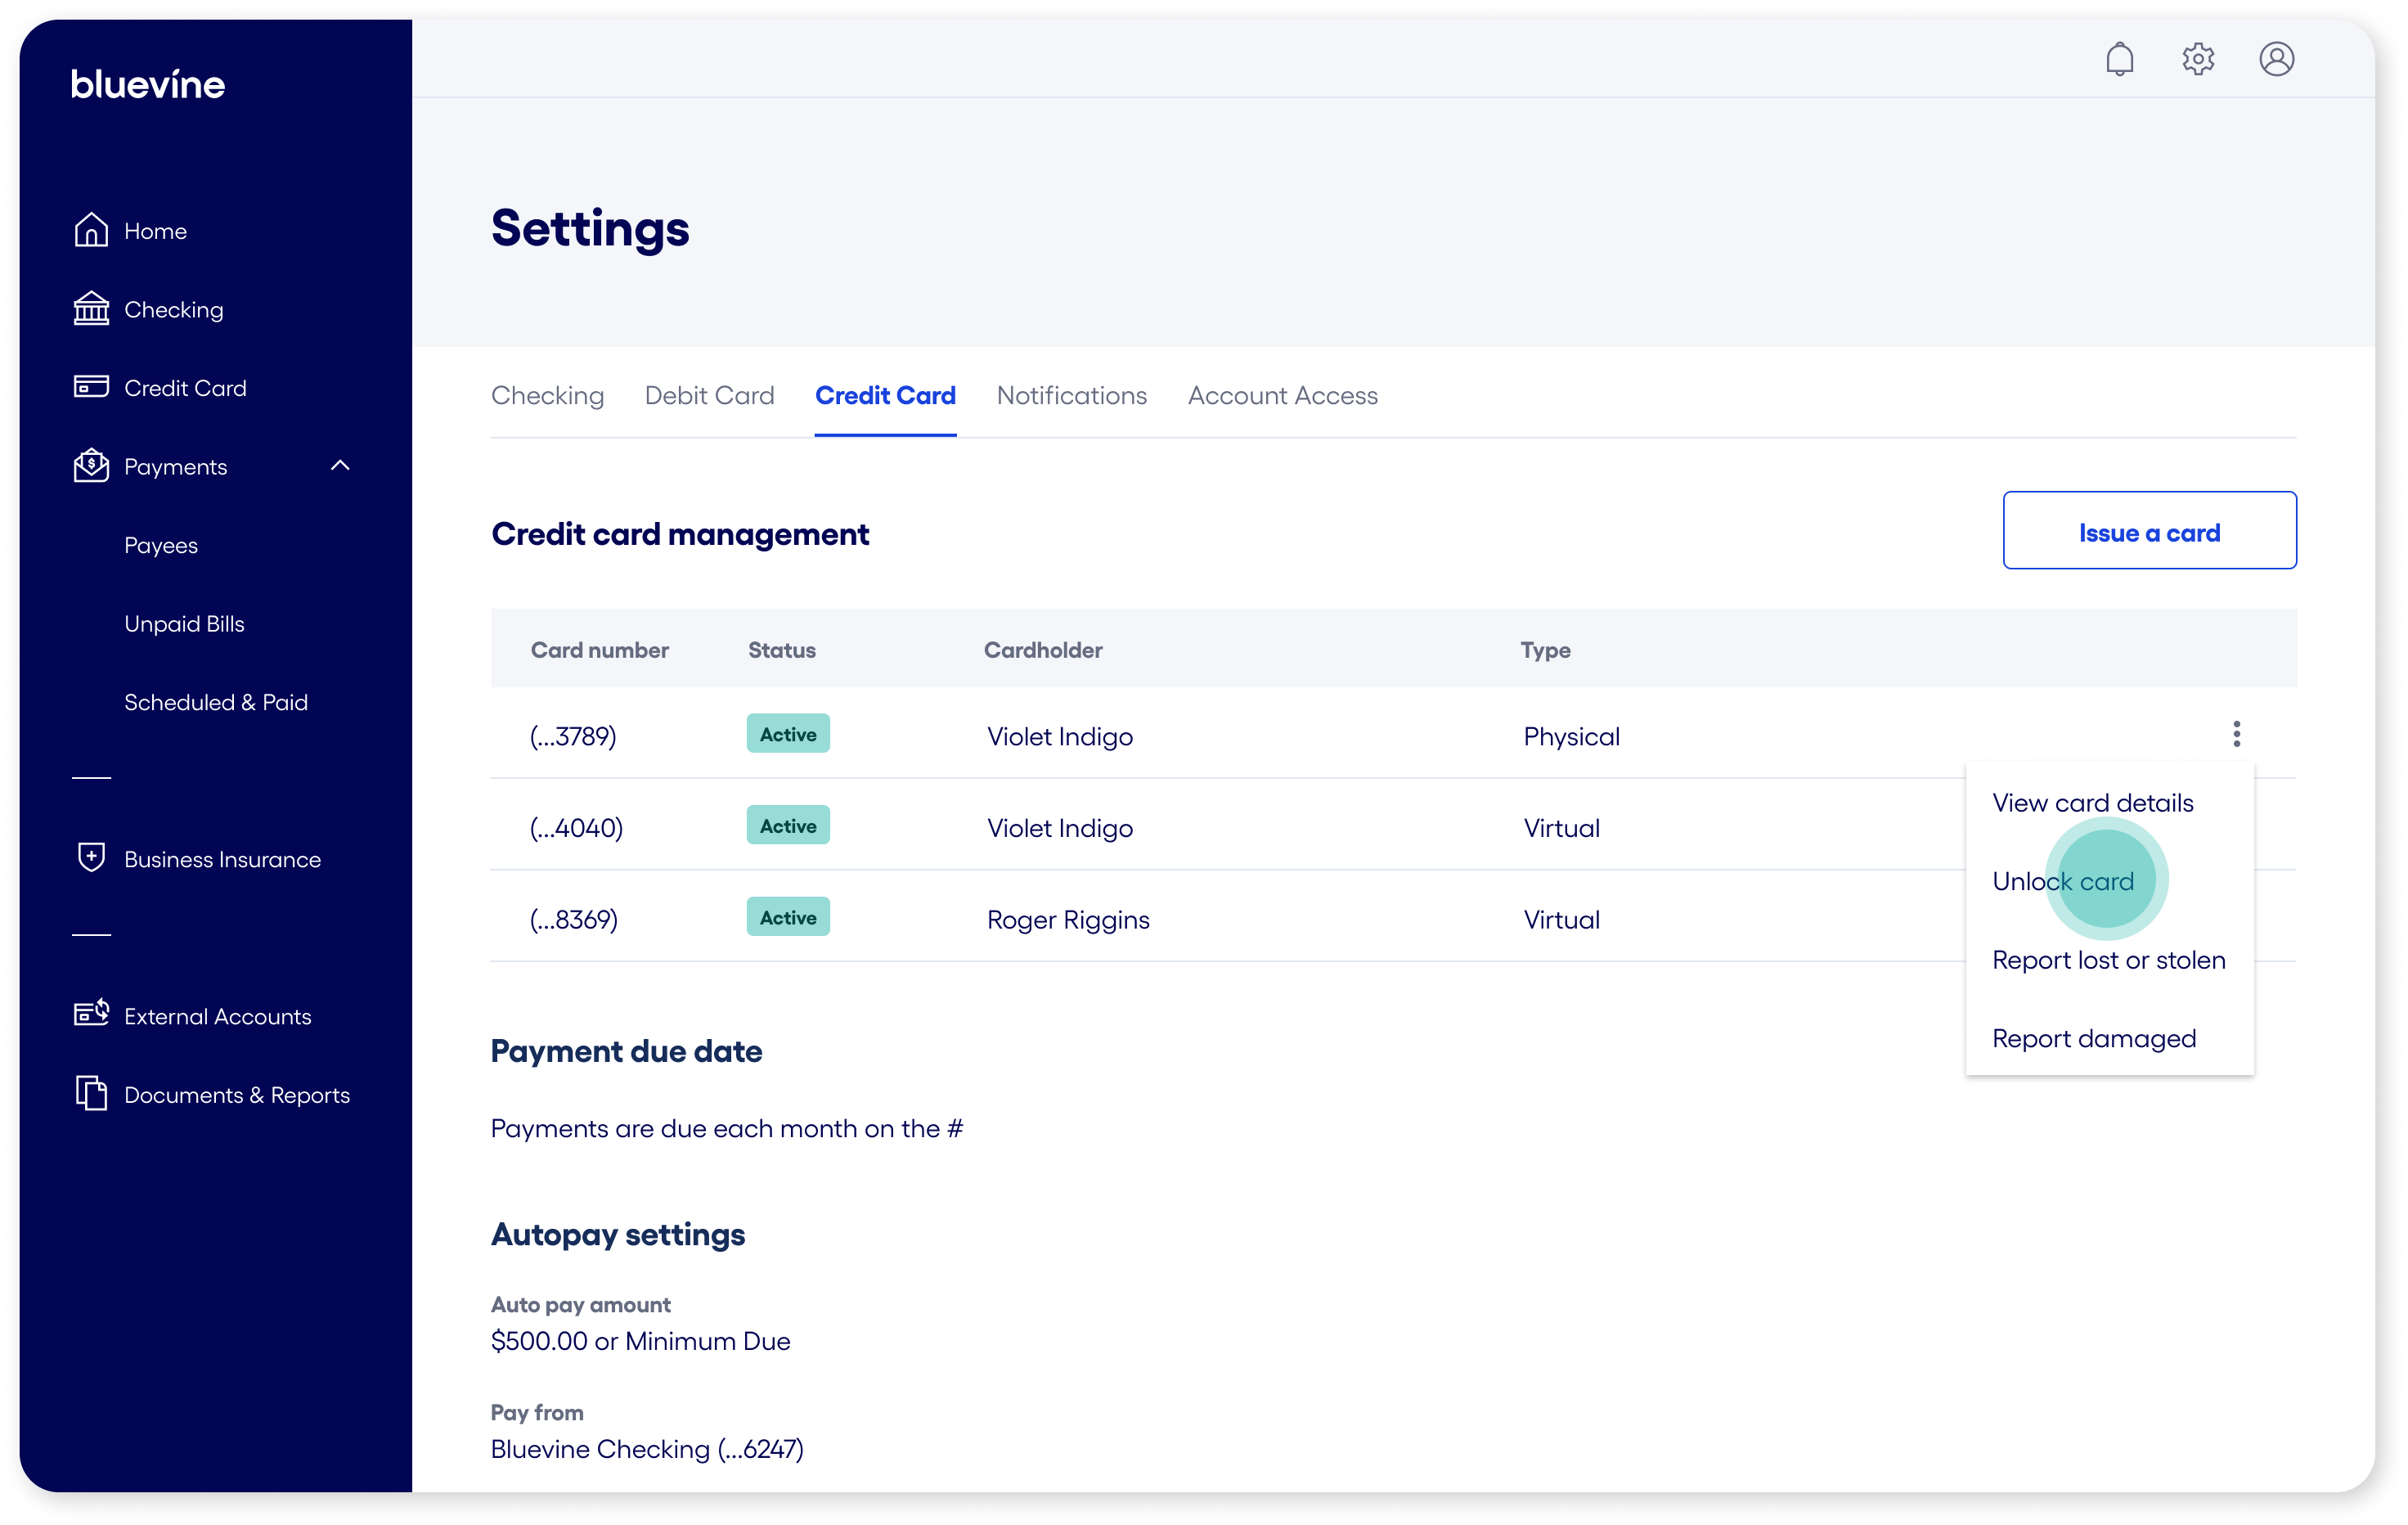Open Unpaid Bills in the sidebar

184,624
